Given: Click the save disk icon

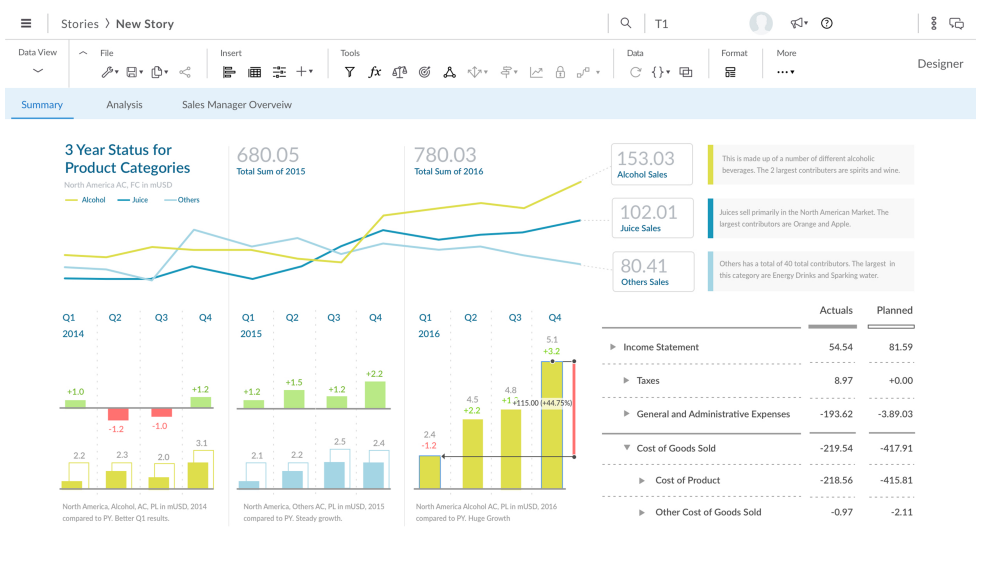Looking at the screenshot, I should click(134, 72).
